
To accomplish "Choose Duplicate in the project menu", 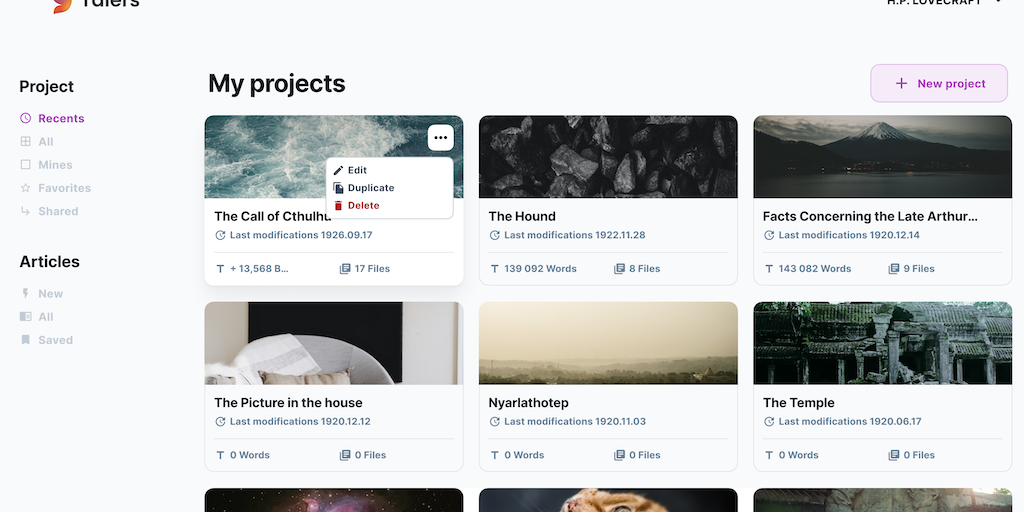I will pyautogui.click(x=370, y=188).
